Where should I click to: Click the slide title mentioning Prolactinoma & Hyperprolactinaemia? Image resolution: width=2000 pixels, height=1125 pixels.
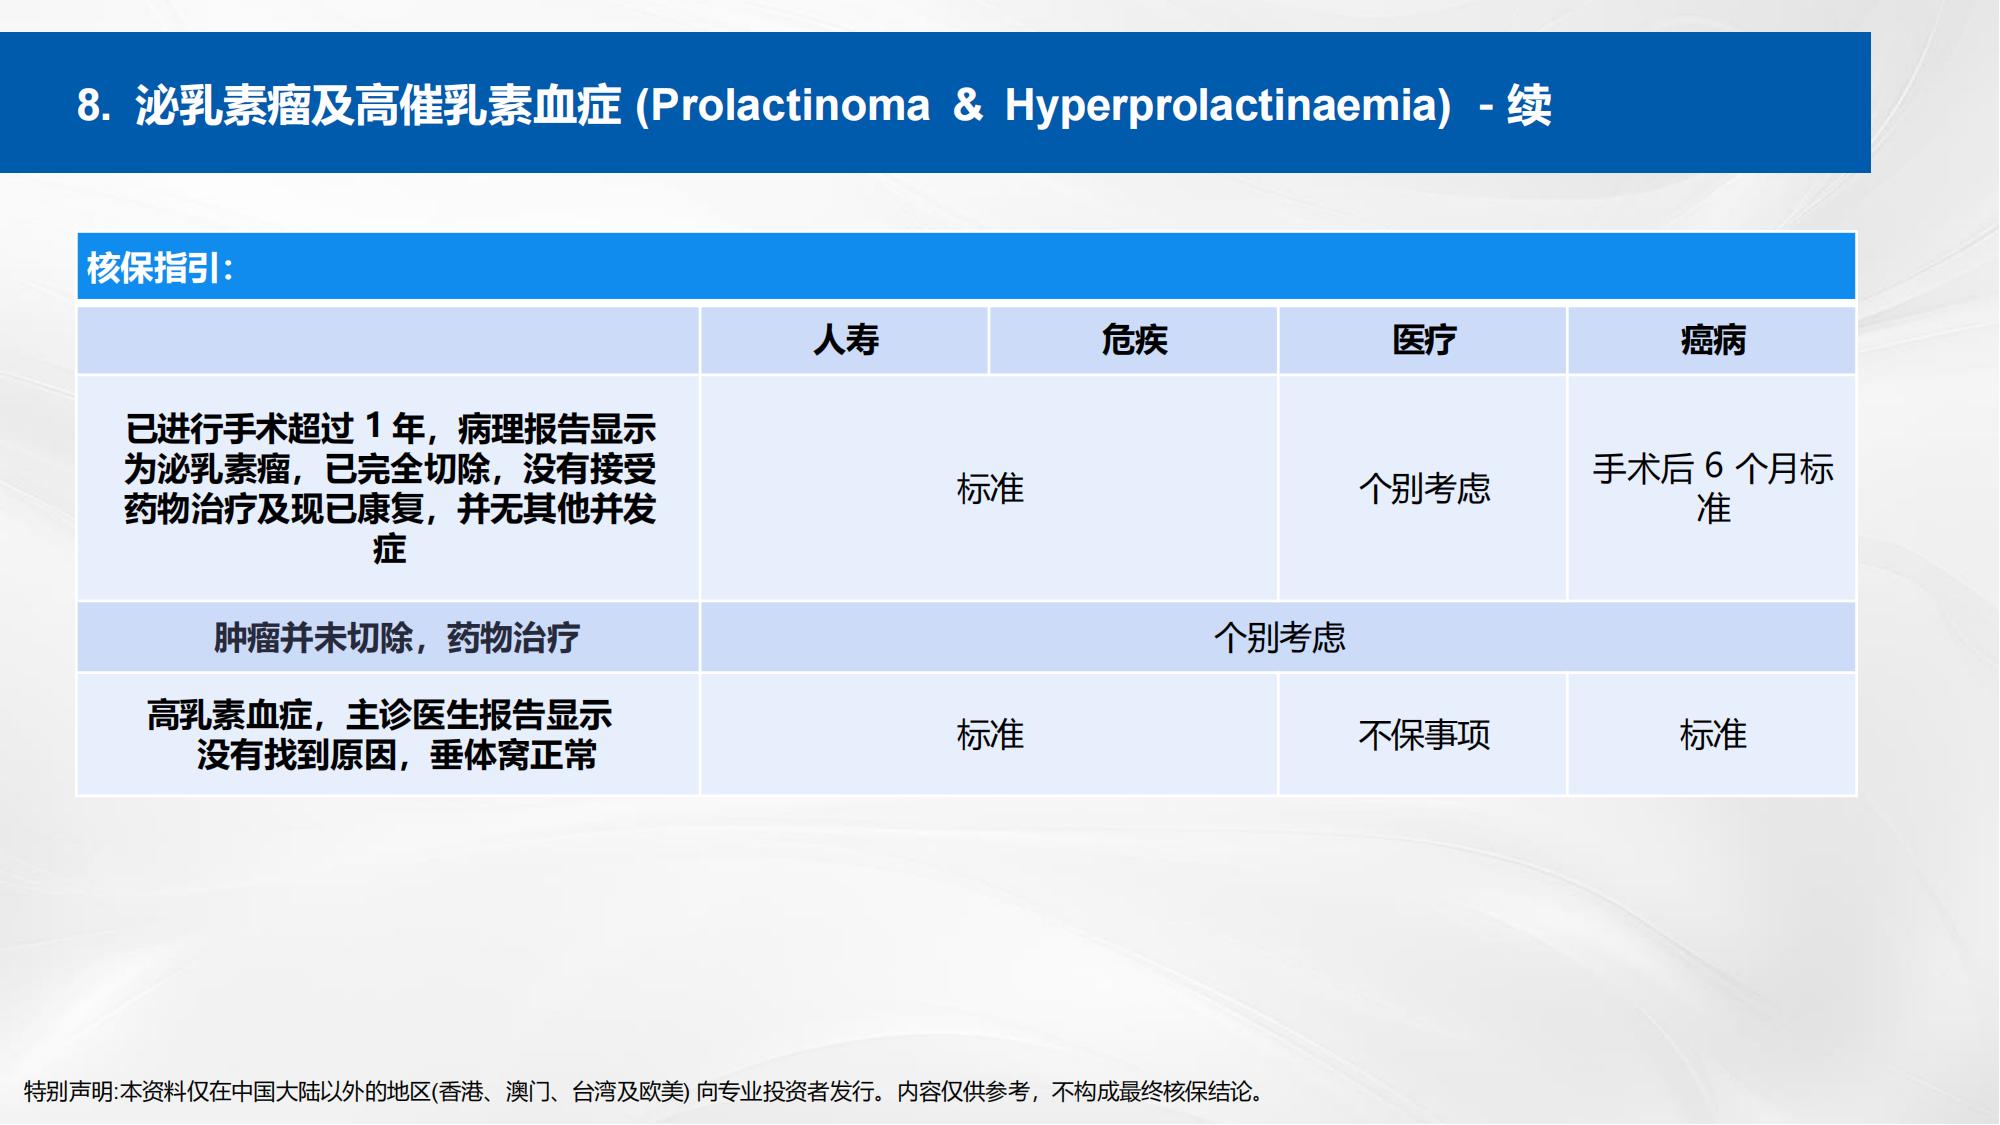pyautogui.click(x=814, y=105)
